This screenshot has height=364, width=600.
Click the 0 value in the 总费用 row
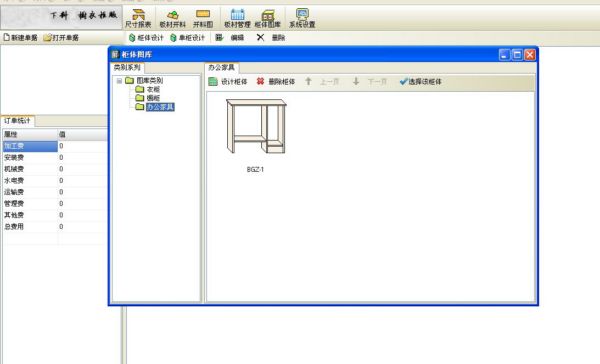[61, 227]
